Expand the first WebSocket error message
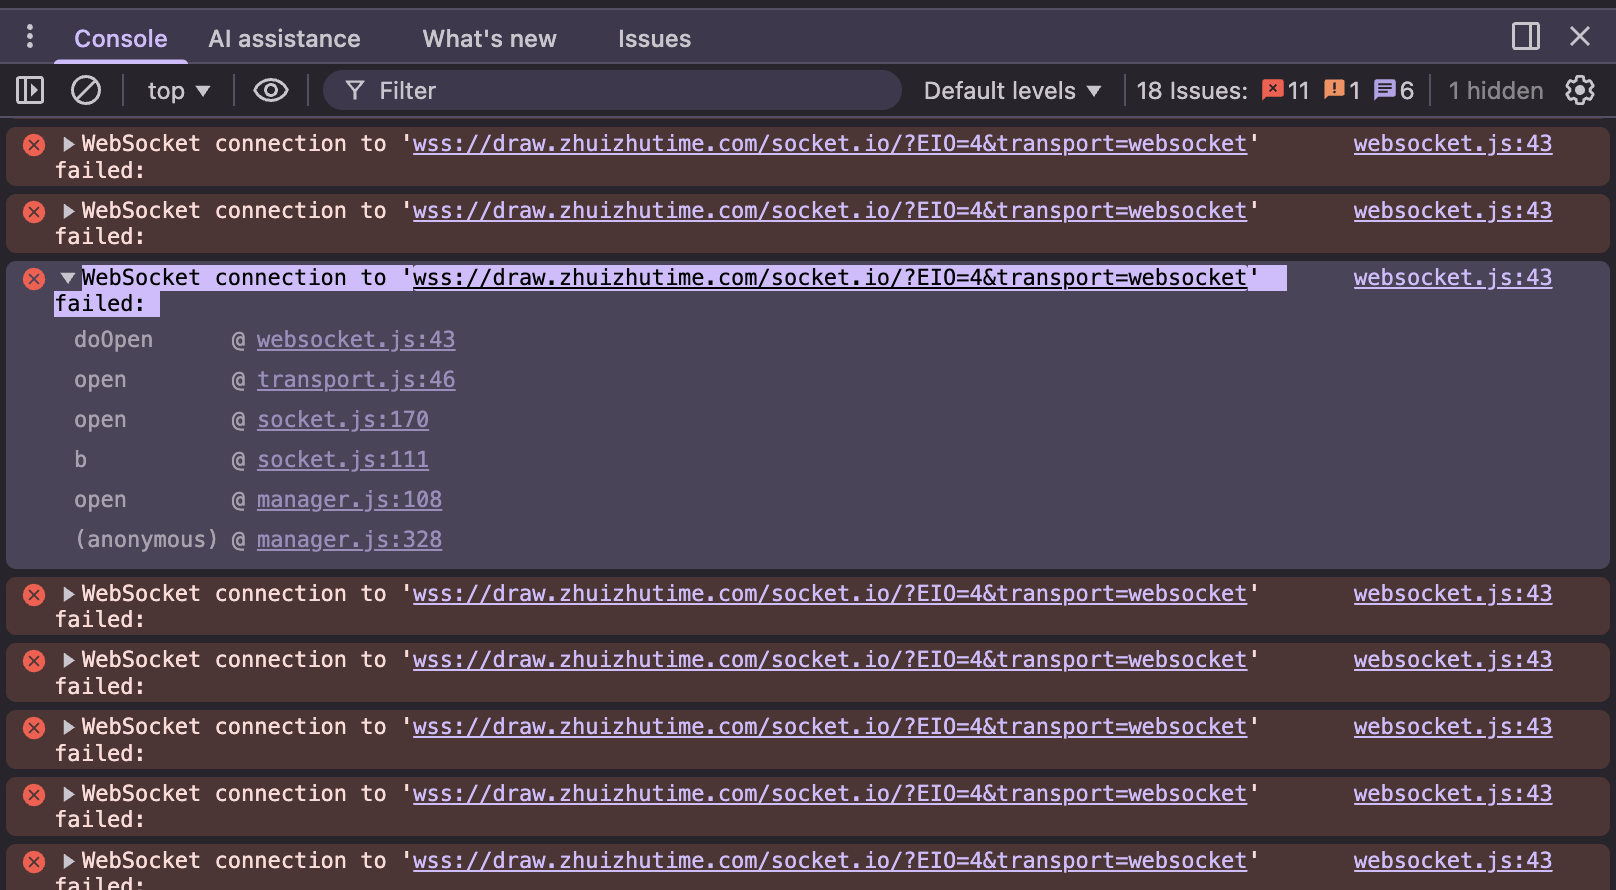This screenshot has height=890, width=1616. point(68,144)
